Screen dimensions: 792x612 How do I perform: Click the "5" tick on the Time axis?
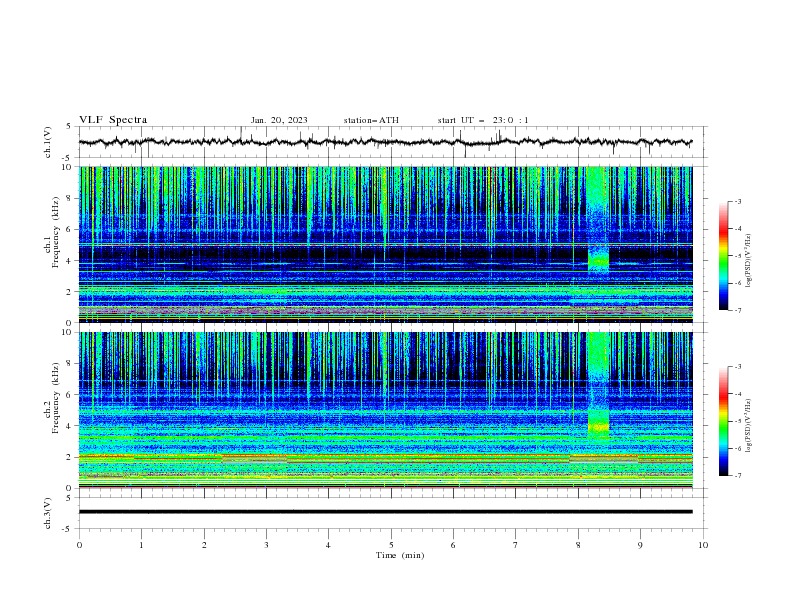point(391,545)
